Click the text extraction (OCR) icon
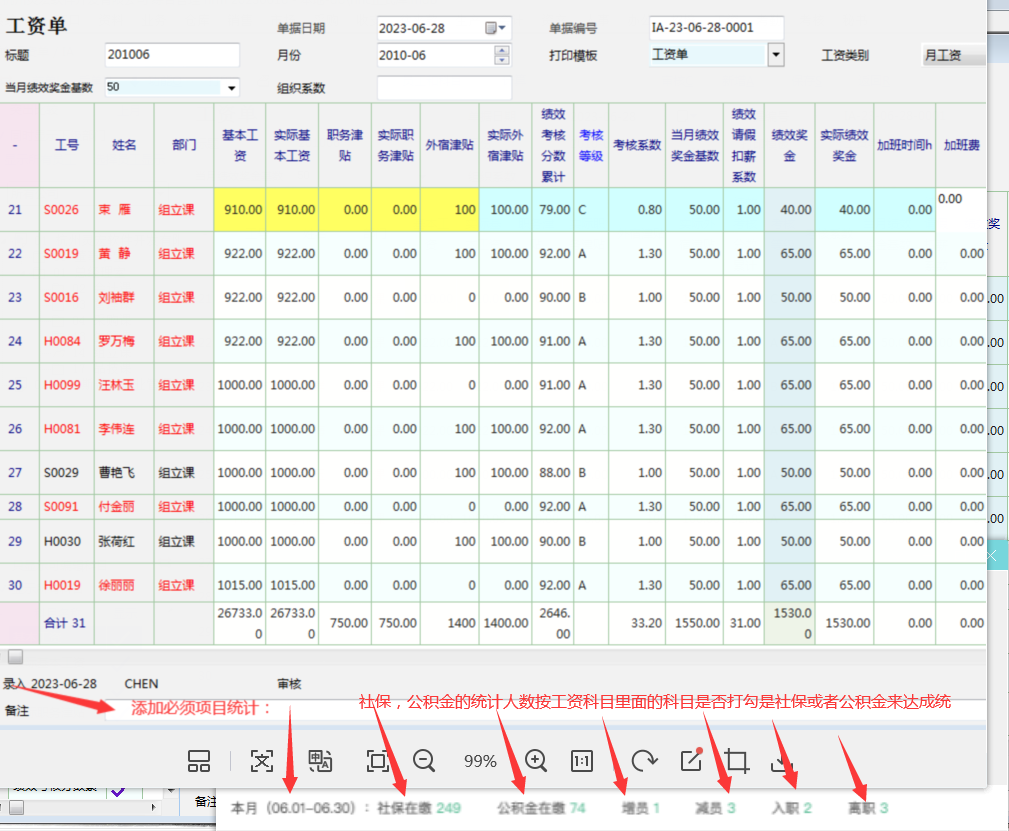The width and height of the screenshot is (1009, 831). point(261,761)
